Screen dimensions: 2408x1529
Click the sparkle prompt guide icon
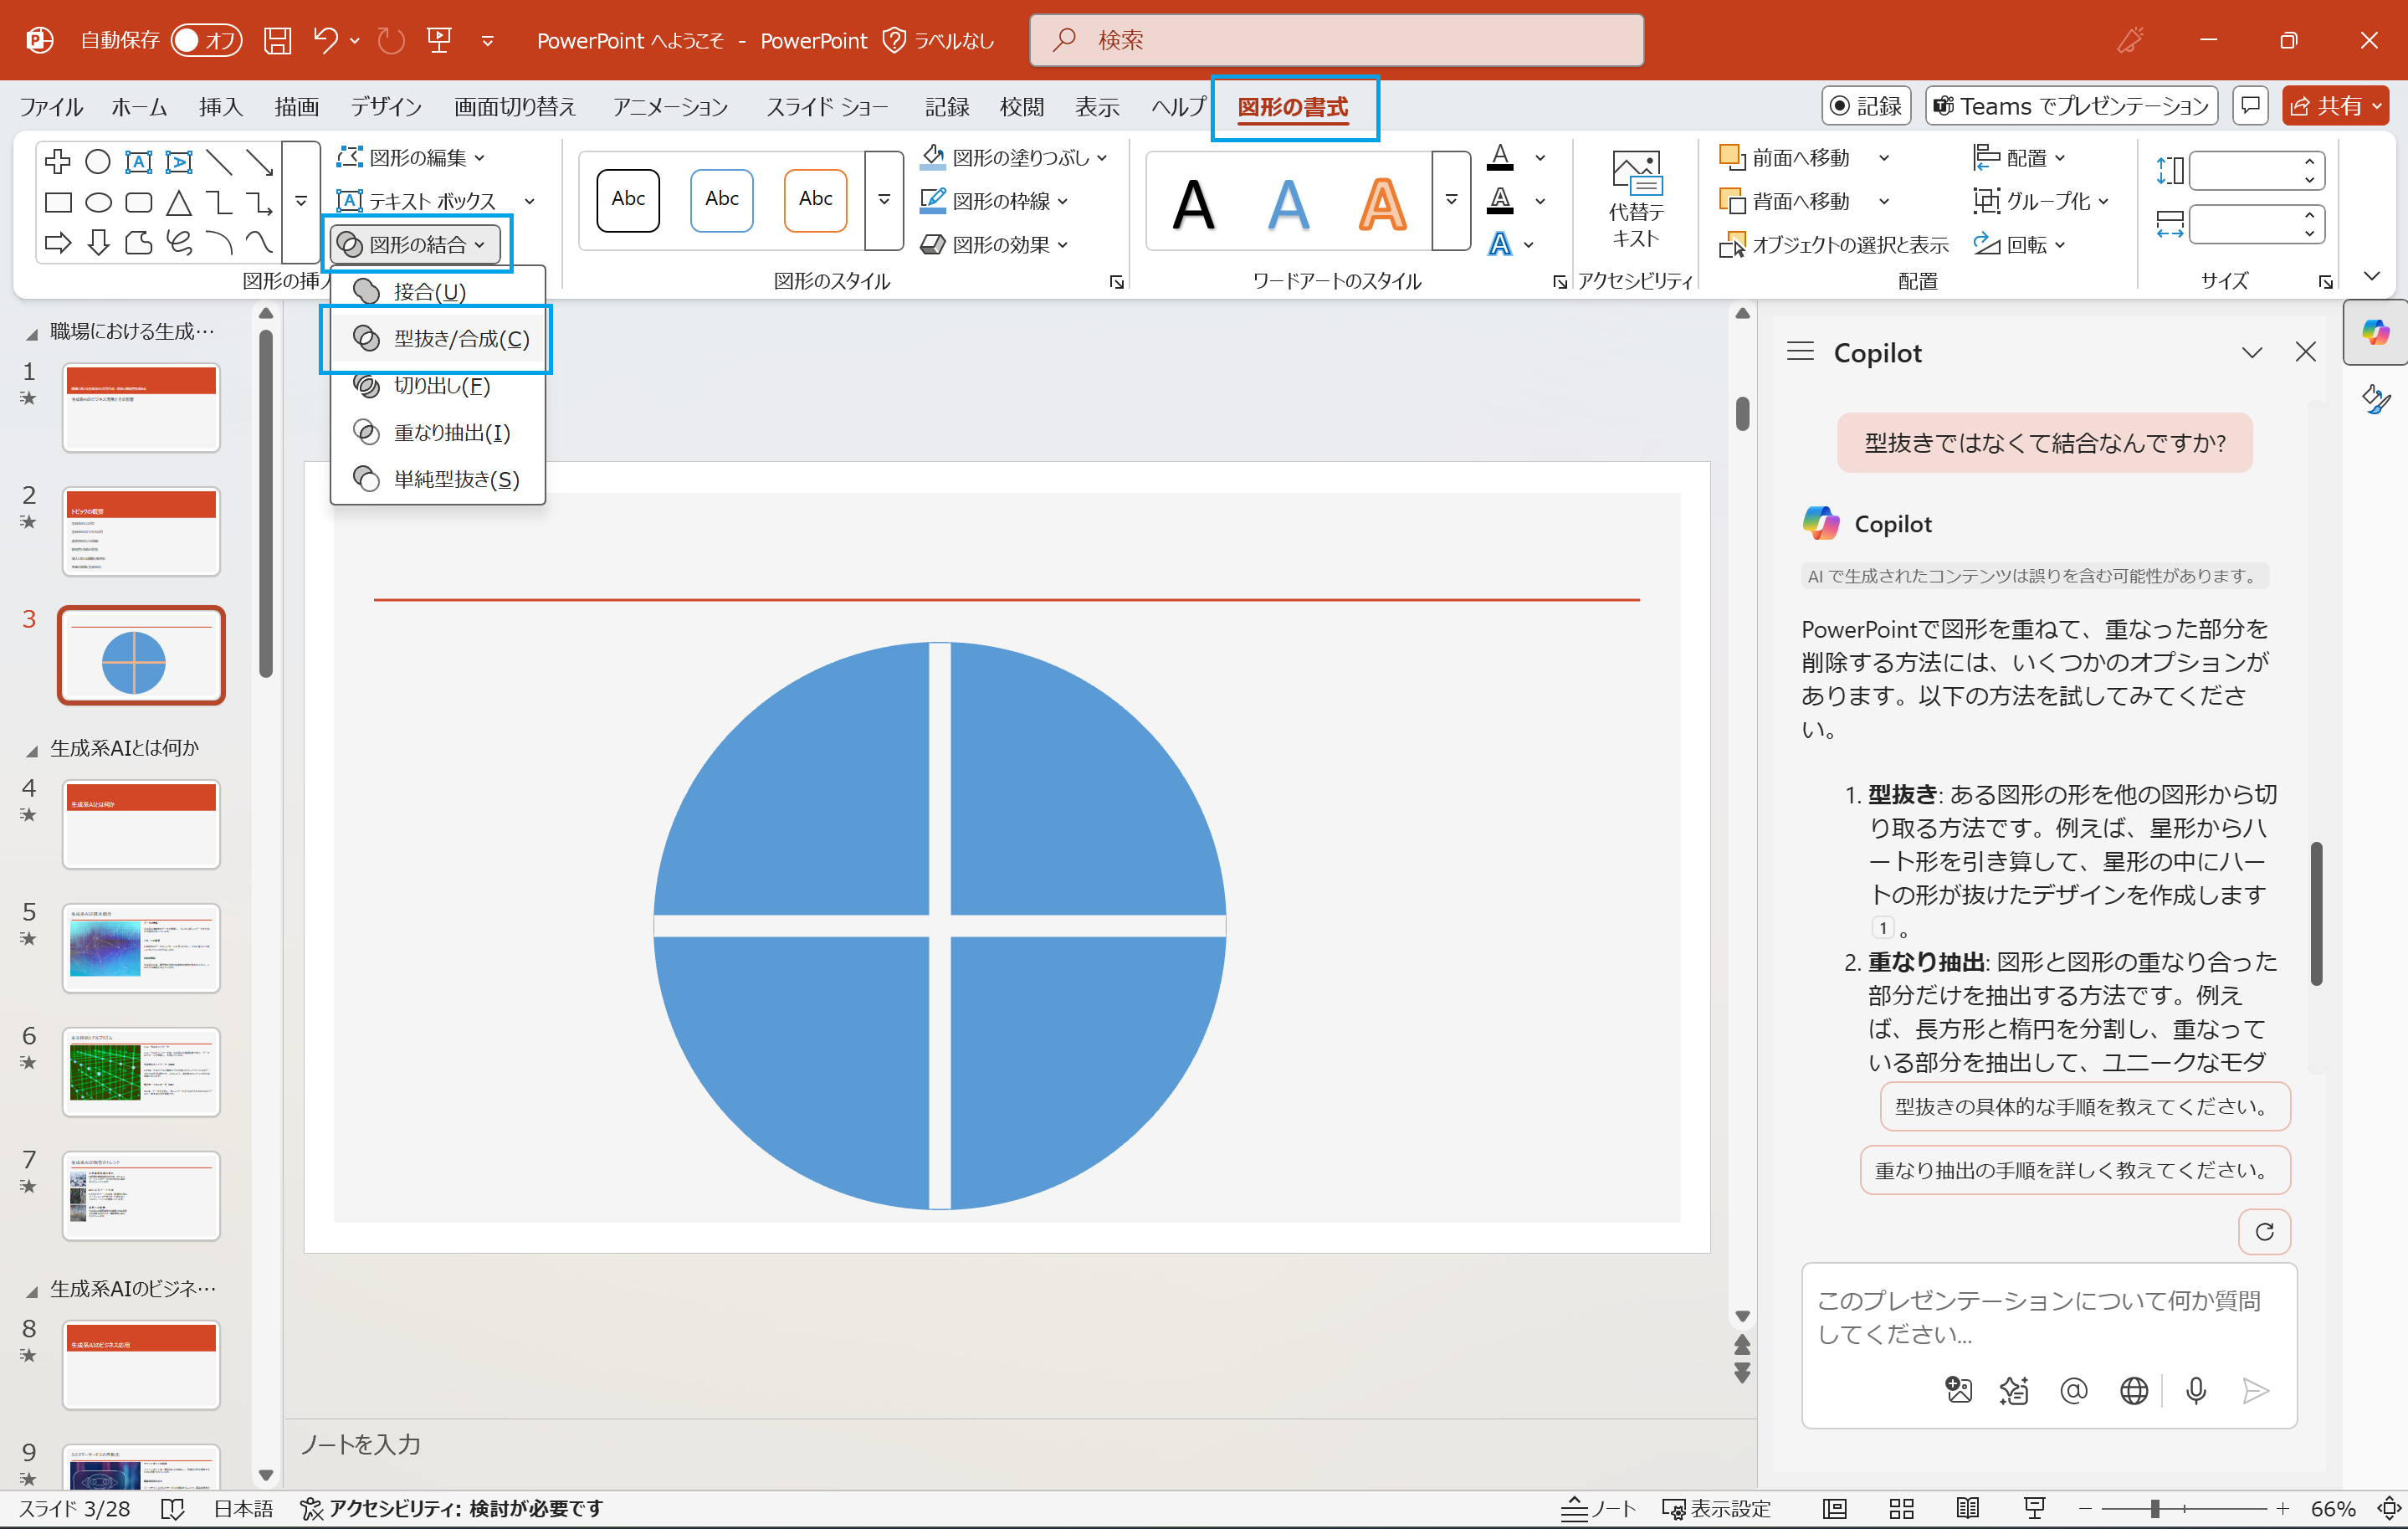(x=2014, y=1390)
